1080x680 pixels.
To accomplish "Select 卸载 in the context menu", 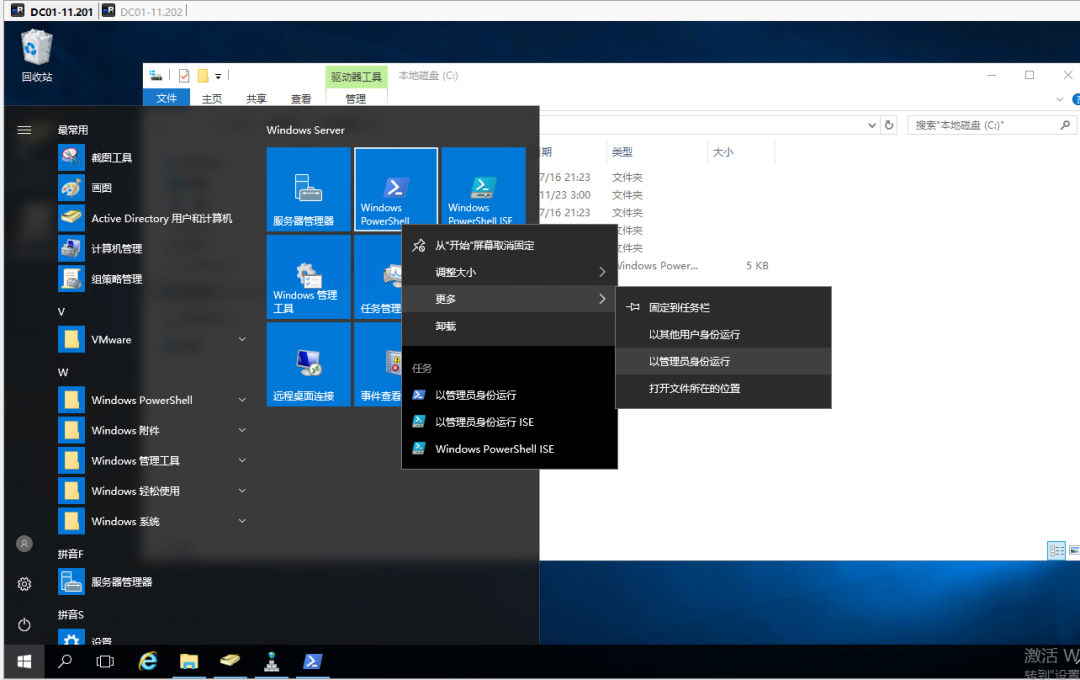I will [509, 326].
